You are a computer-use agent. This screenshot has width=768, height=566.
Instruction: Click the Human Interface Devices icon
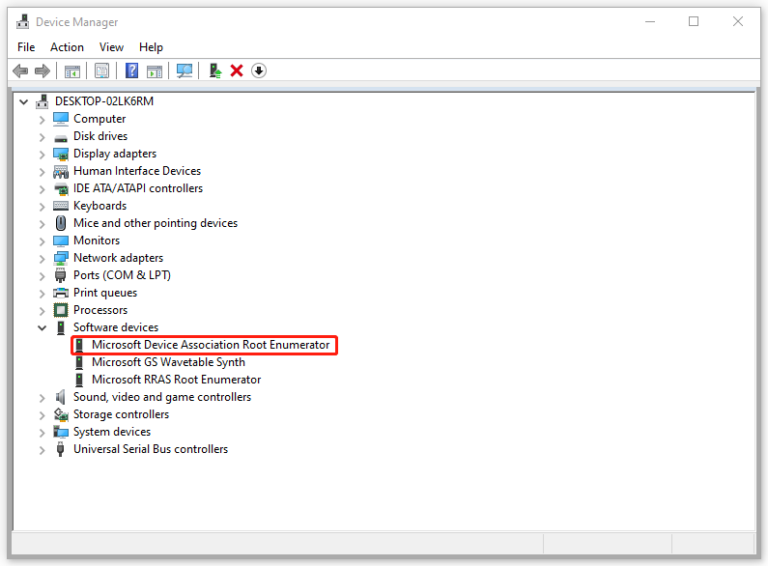pos(61,171)
